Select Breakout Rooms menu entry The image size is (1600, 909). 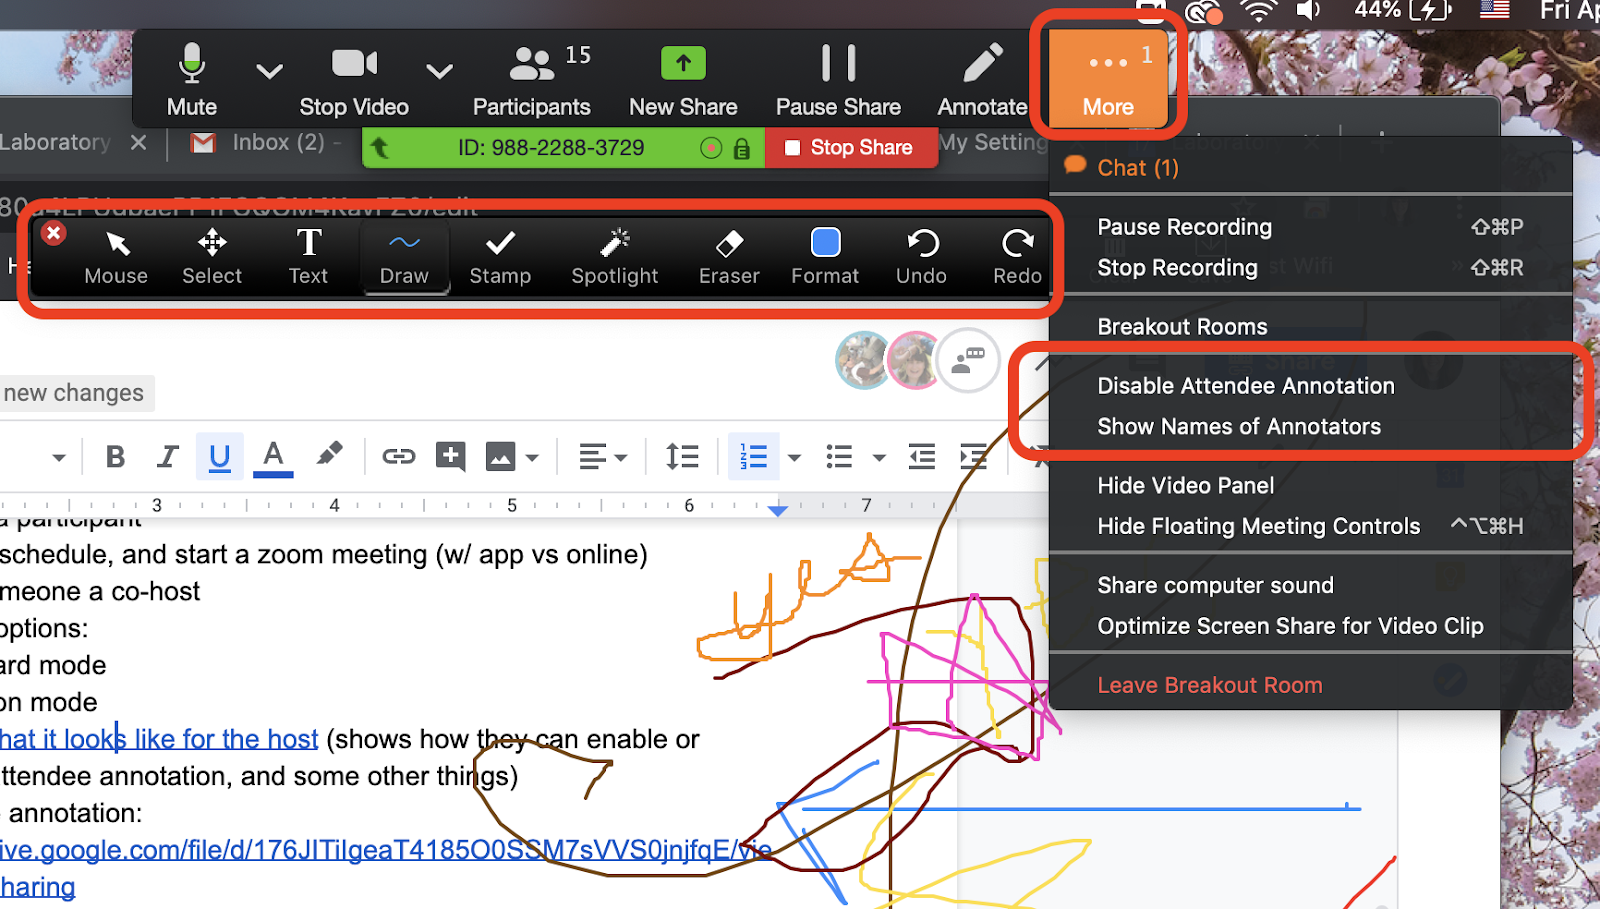(x=1182, y=327)
